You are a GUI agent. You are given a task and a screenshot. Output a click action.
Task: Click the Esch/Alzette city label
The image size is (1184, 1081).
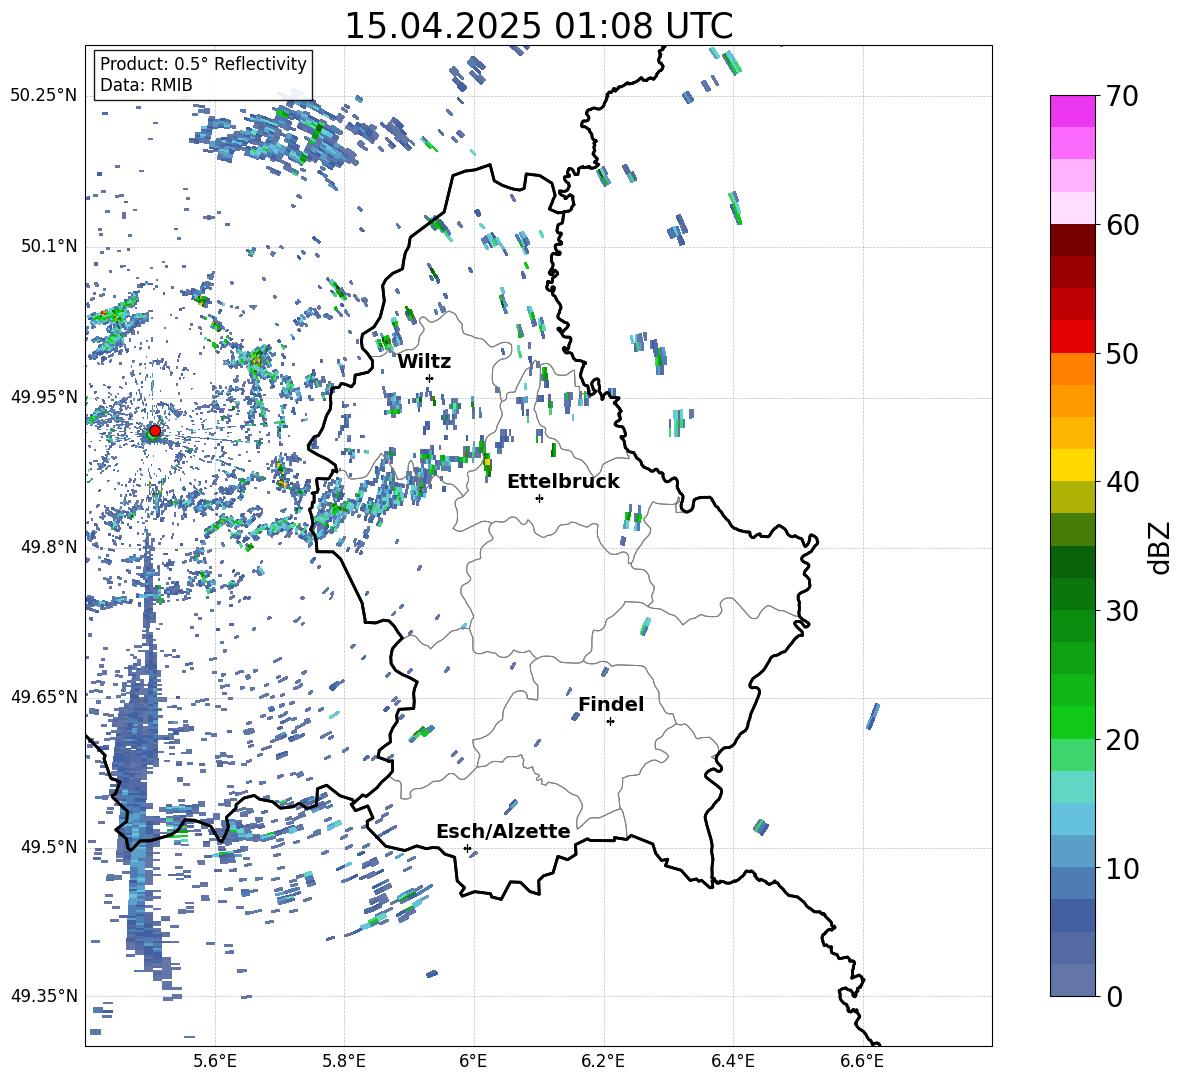tap(503, 831)
